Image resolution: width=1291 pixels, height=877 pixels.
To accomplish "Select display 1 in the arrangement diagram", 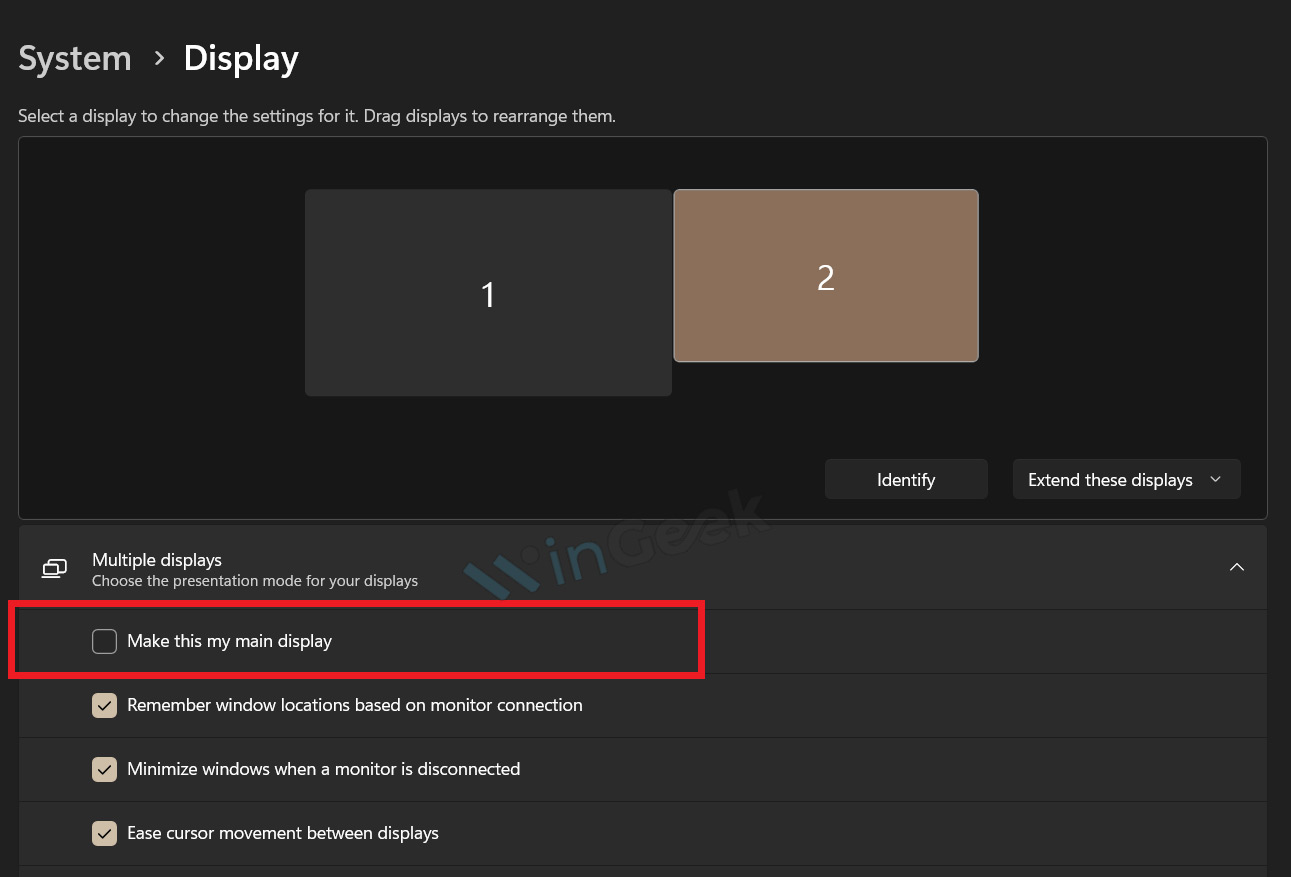I will point(488,292).
